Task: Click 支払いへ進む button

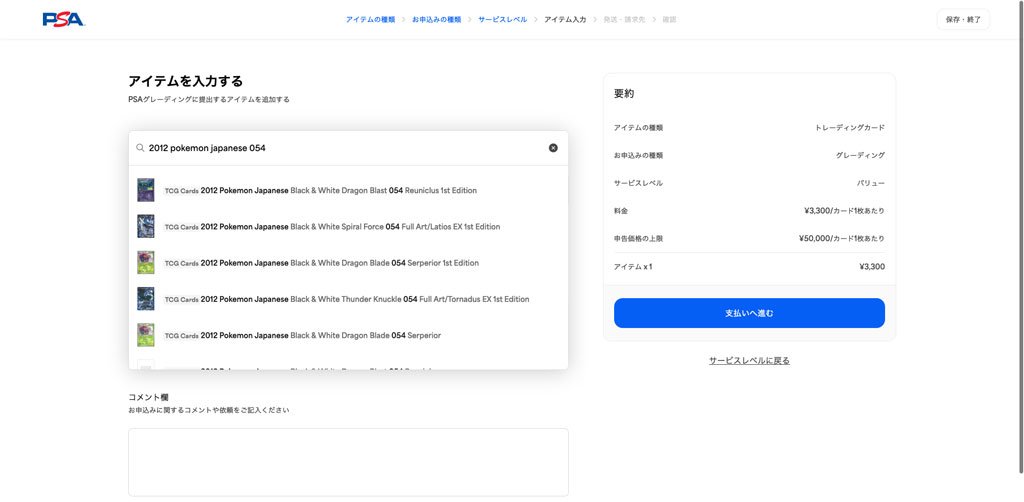Action: point(749,313)
